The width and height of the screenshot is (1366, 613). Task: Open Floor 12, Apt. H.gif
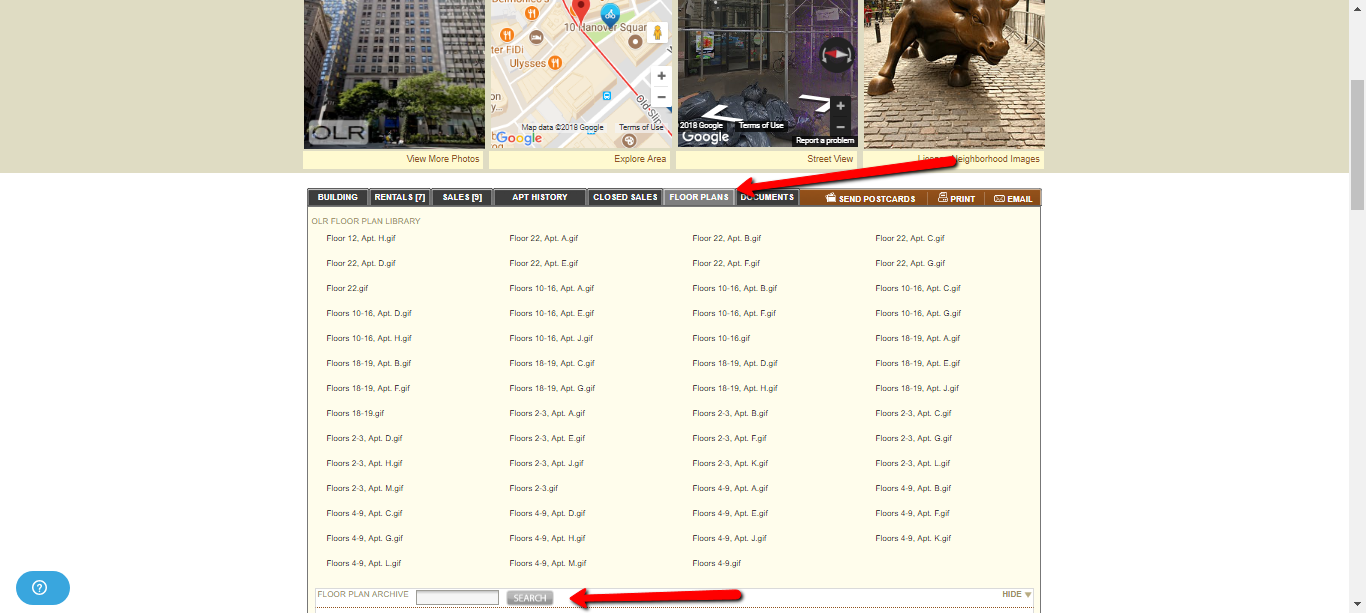[361, 238]
